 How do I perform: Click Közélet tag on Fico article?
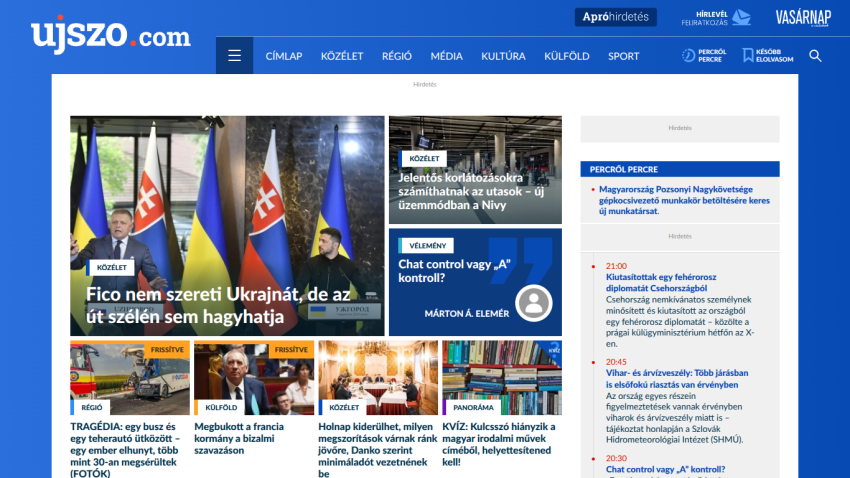tap(111, 267)
